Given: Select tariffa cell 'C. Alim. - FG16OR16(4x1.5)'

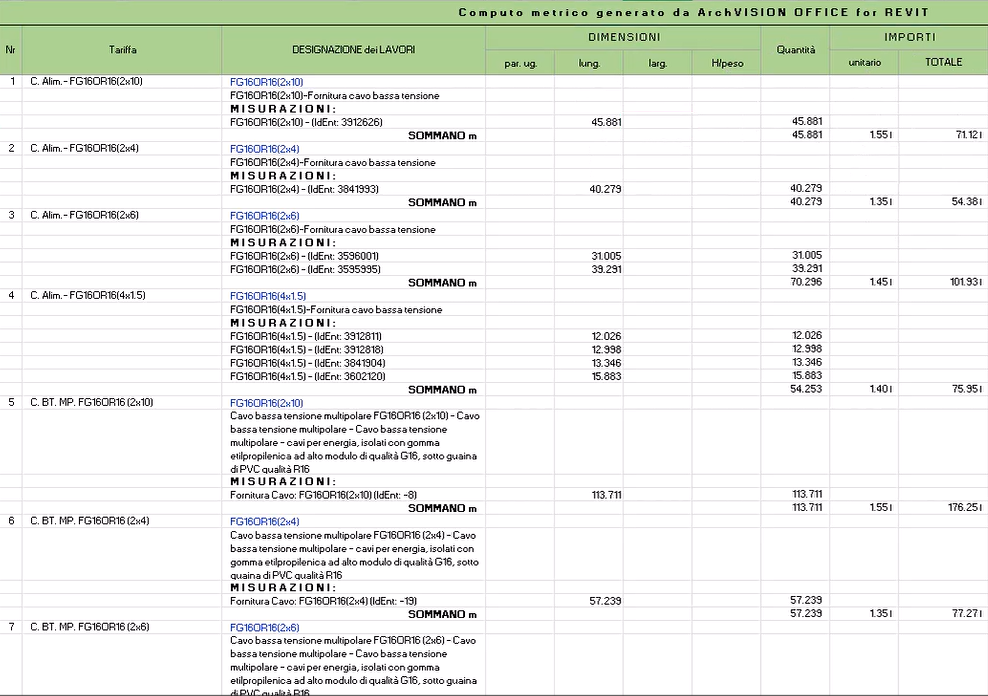Looking at the screenshot, I should [x=88, y=295].
